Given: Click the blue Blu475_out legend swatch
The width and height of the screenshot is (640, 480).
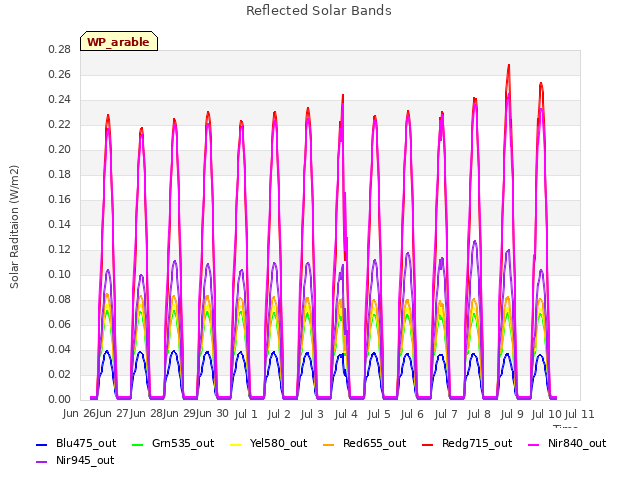Looking at the screenshot, I should [41, 444].
